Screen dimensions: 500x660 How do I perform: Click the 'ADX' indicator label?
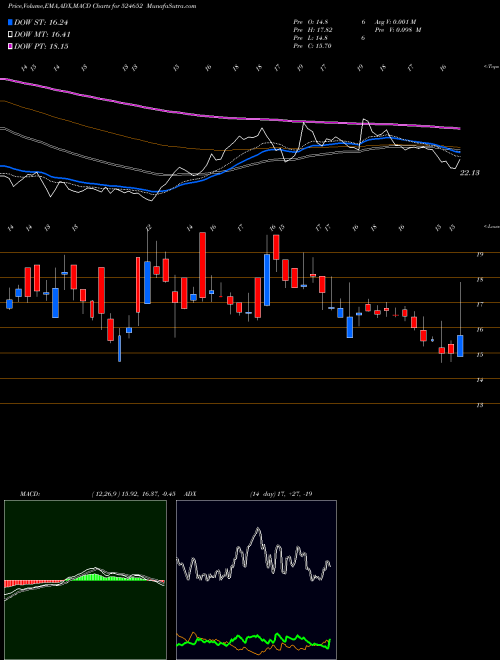[190, 494]
